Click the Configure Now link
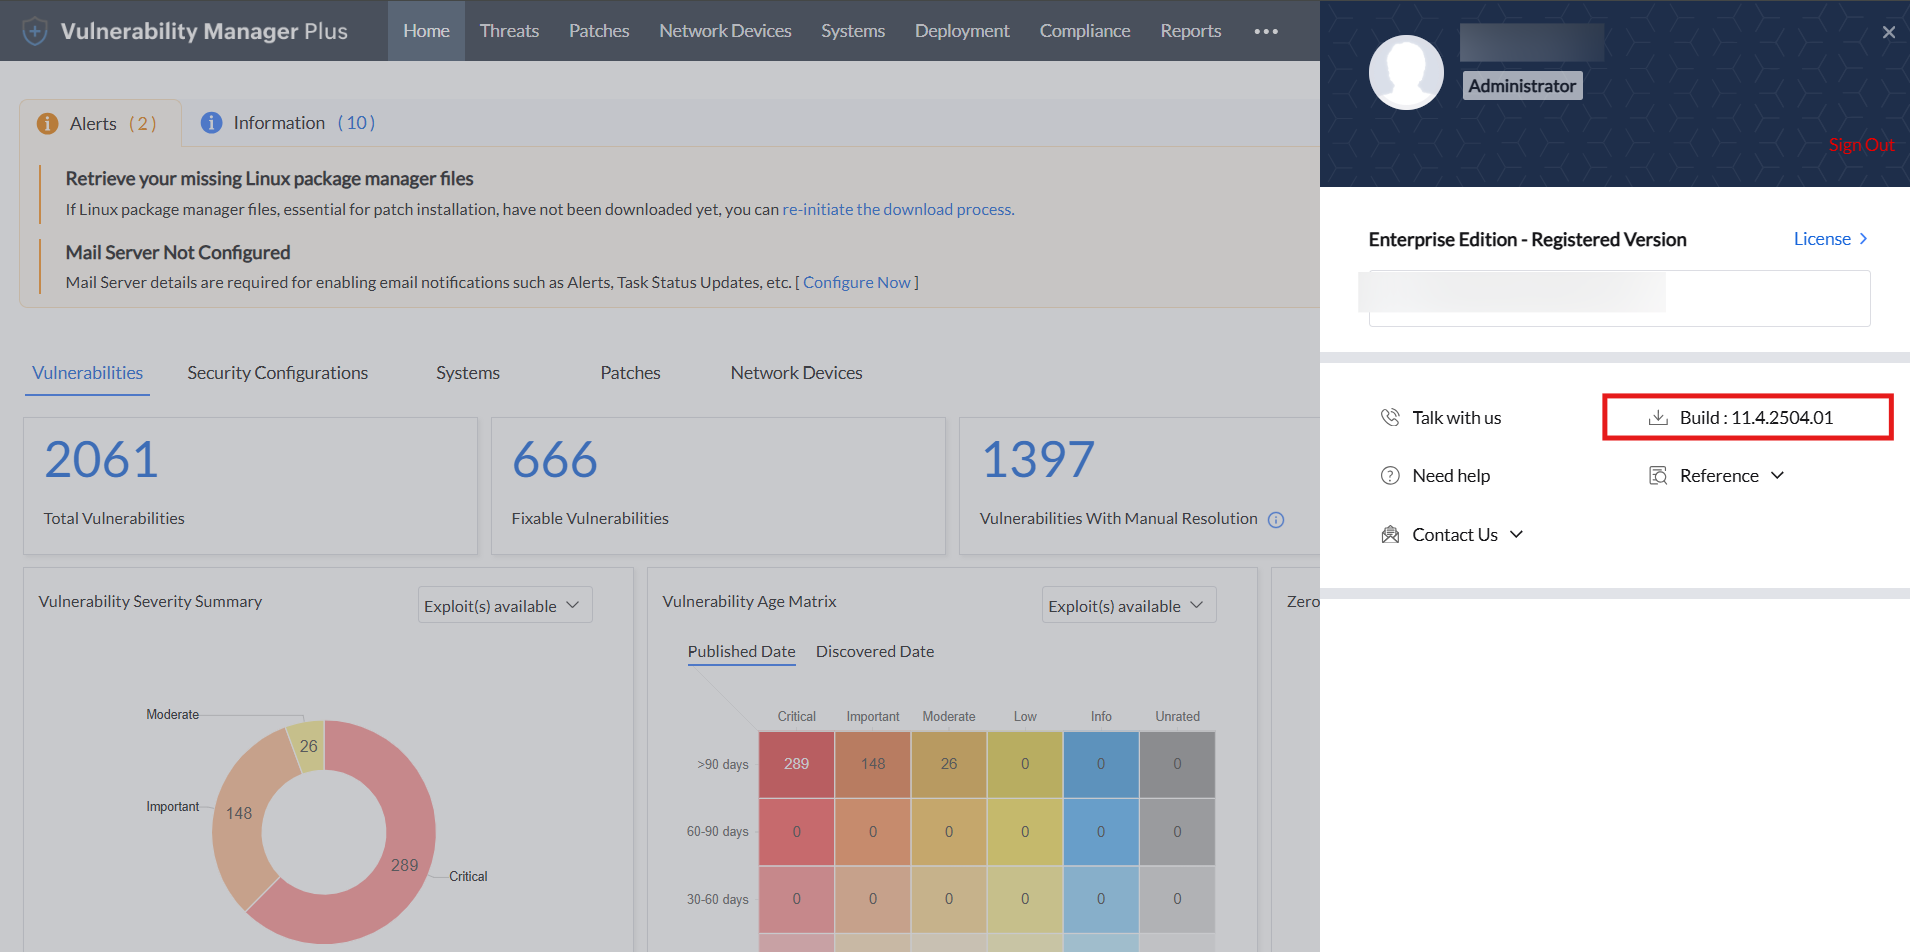The image size is (1910, 952). [x=857, y=283]
